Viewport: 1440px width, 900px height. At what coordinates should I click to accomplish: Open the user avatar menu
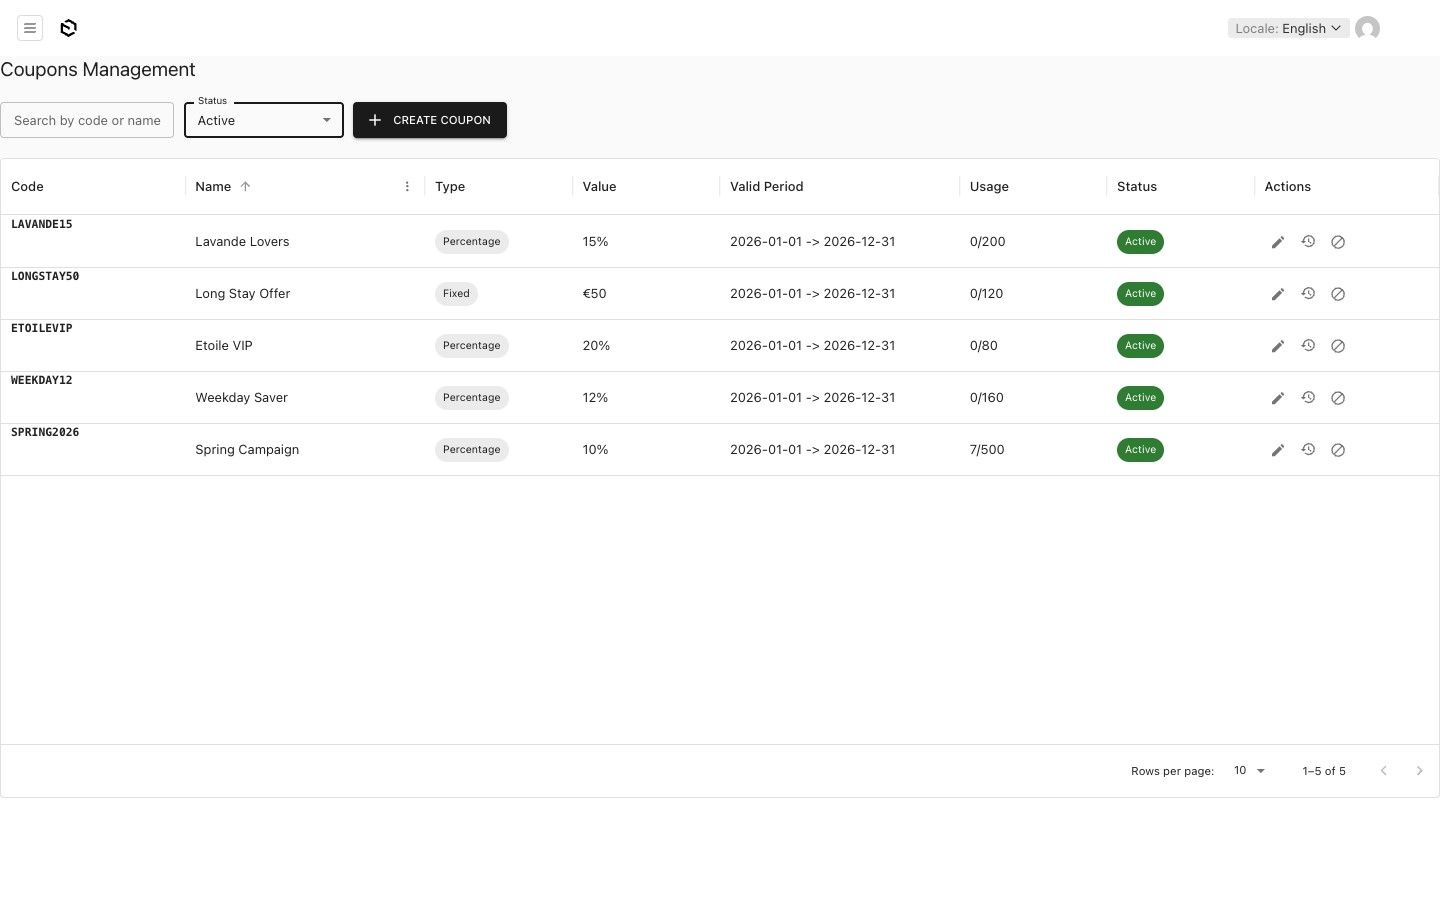coord(1367,28)
